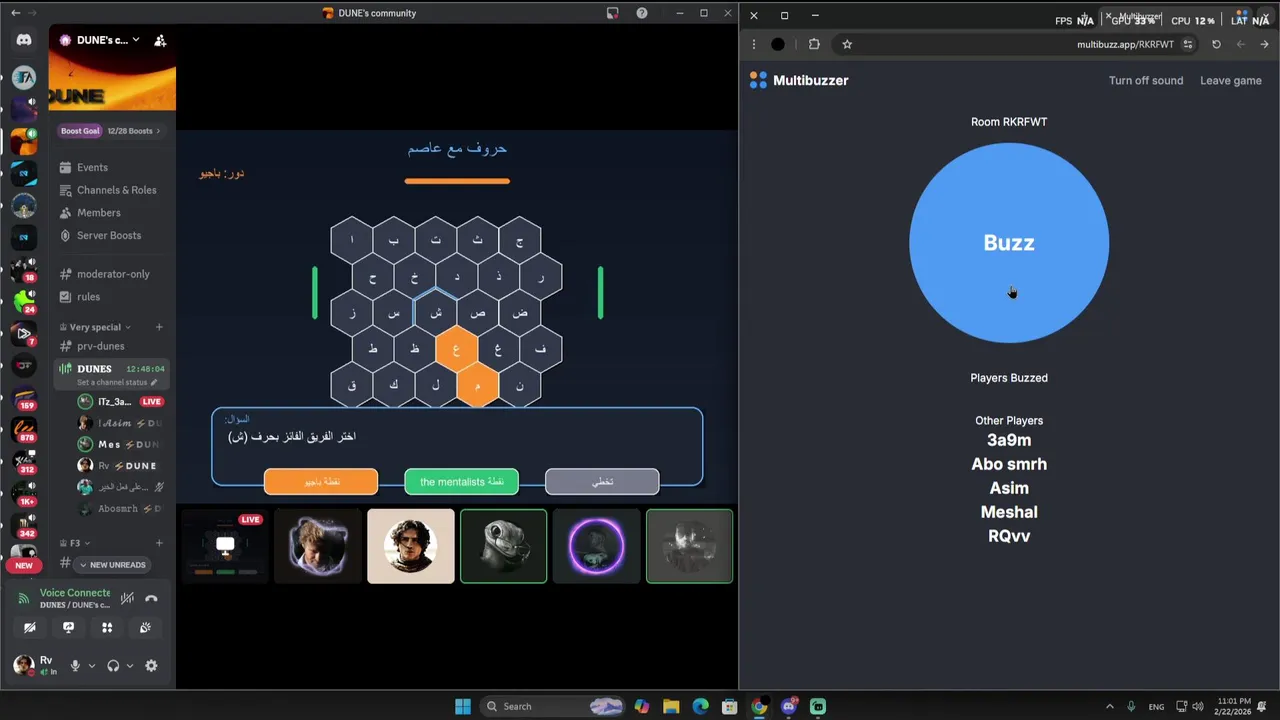This screenshot has height=720, width=1280.
Task: Disconnect from voice with hang-up icon
Action: tap(151, 598)
